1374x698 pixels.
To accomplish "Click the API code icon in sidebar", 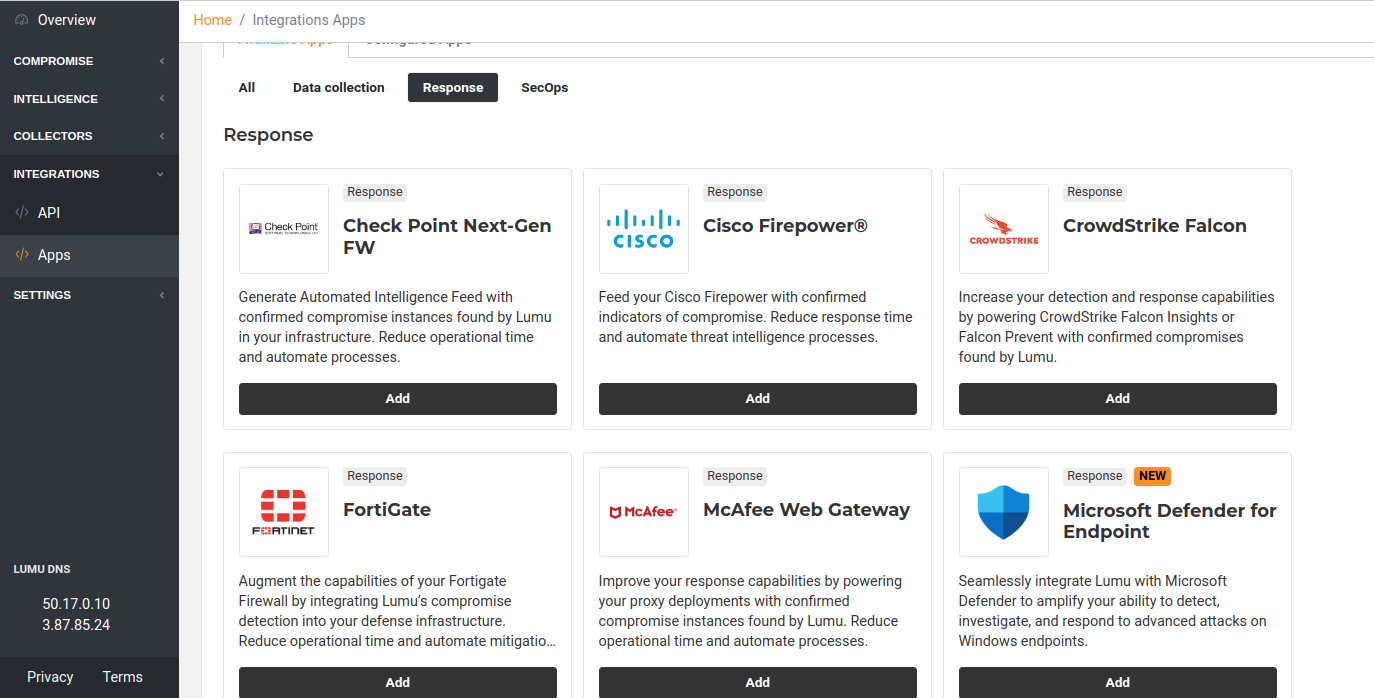I will (22, 213).
